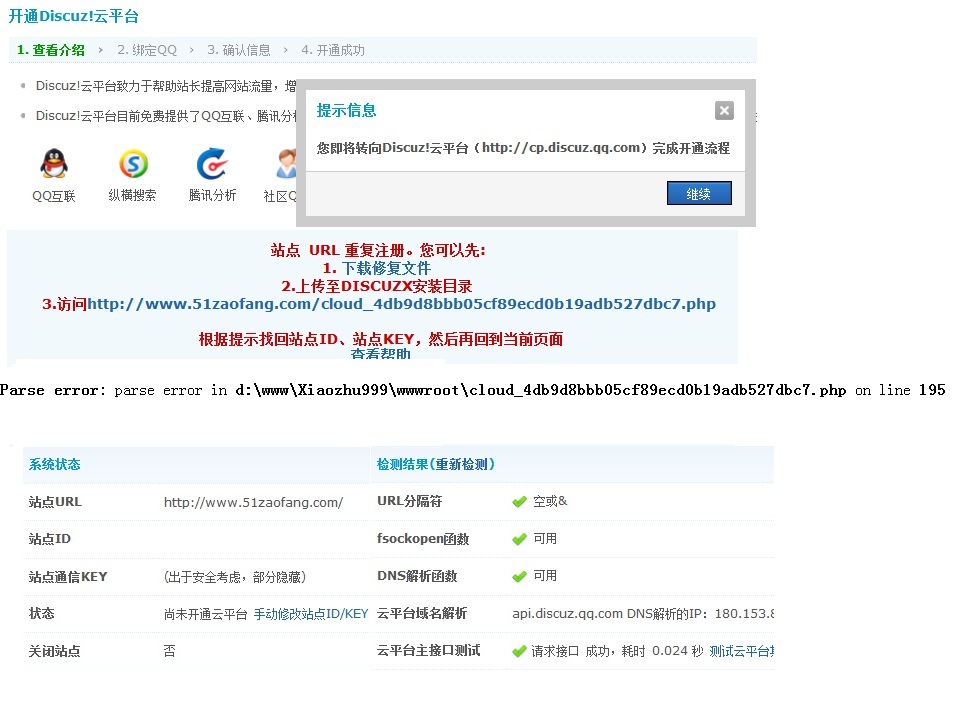Click the 继续 button
The width and height of the screenshot is (962, 717).
pos(699,193)
